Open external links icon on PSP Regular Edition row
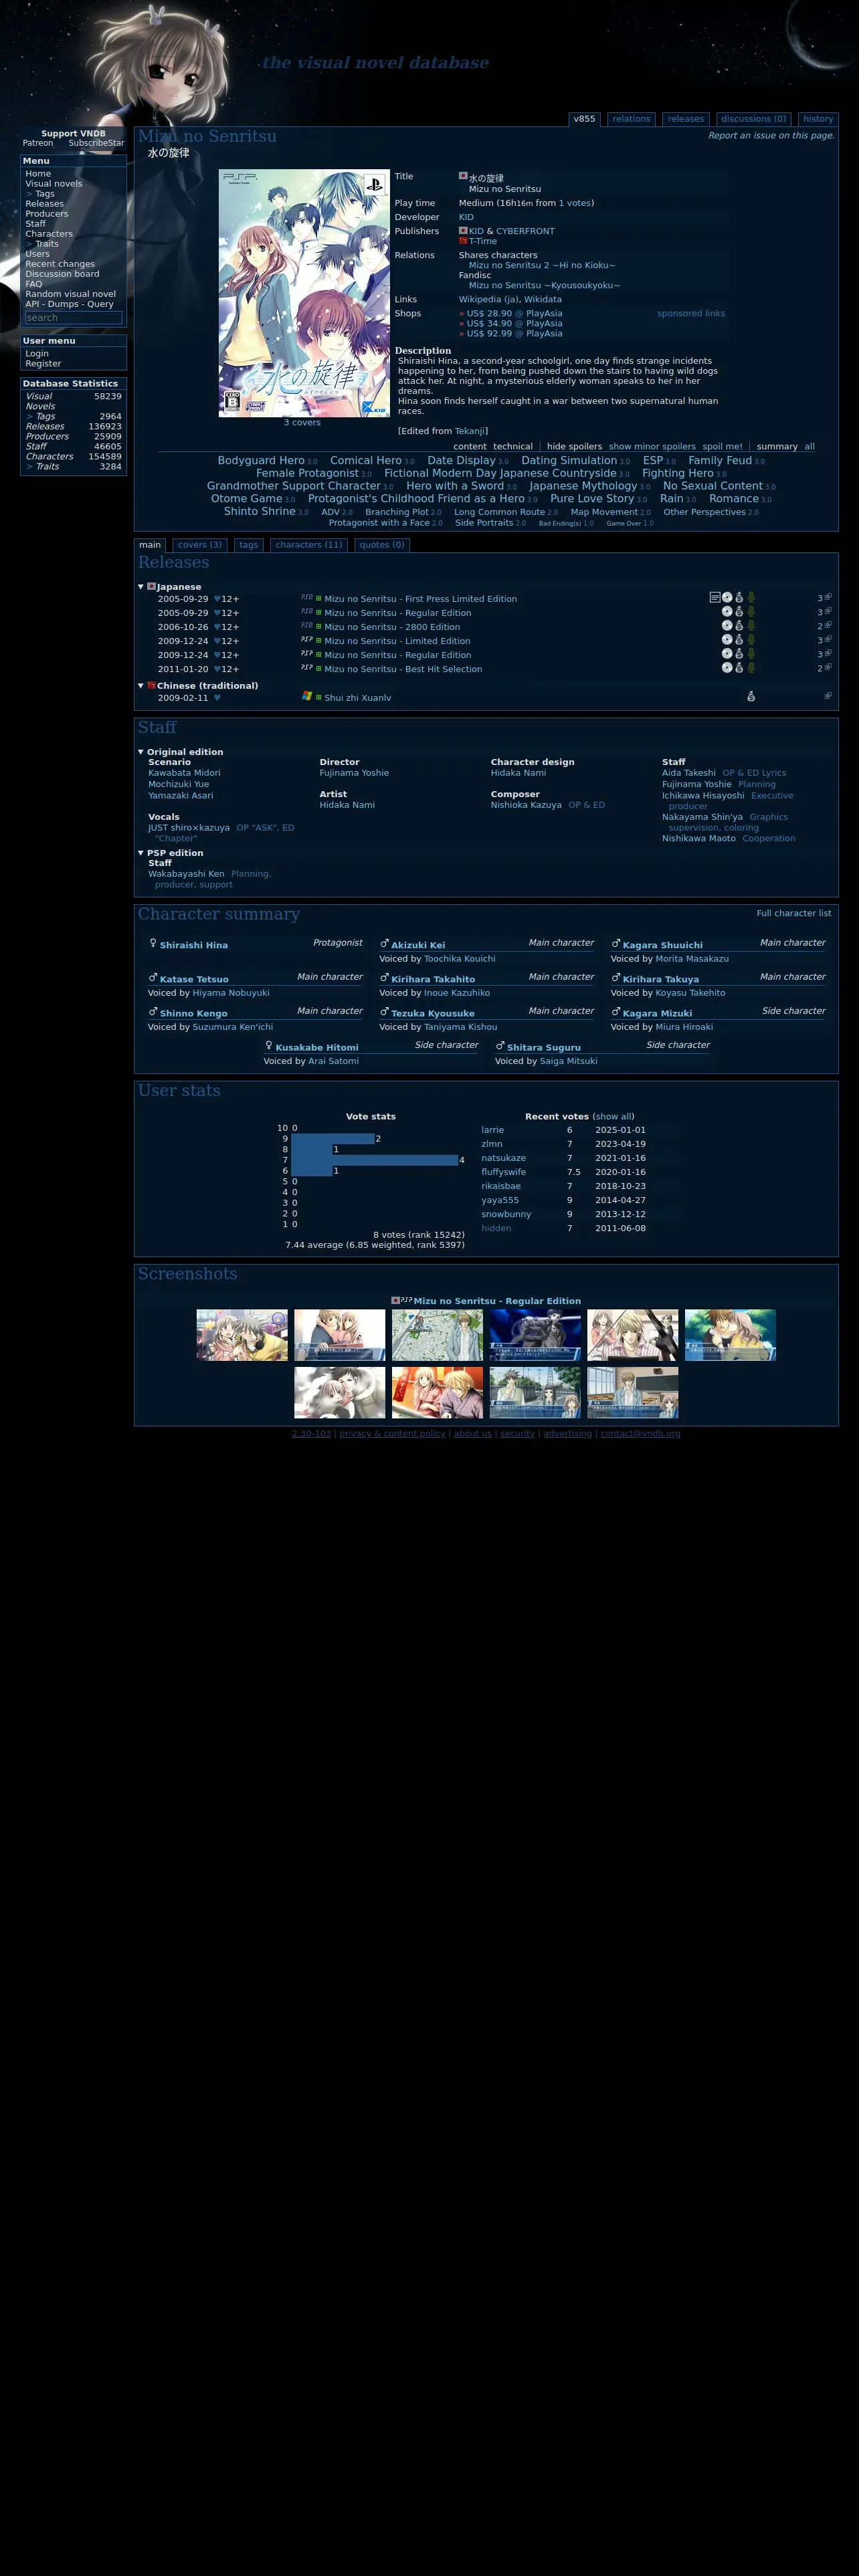The height and width of the screenshot is (2576, 859). click(x=828, y=653)
